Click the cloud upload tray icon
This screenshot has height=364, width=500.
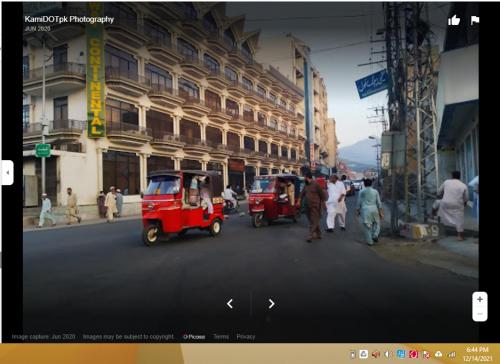click(x=438, y=354)
